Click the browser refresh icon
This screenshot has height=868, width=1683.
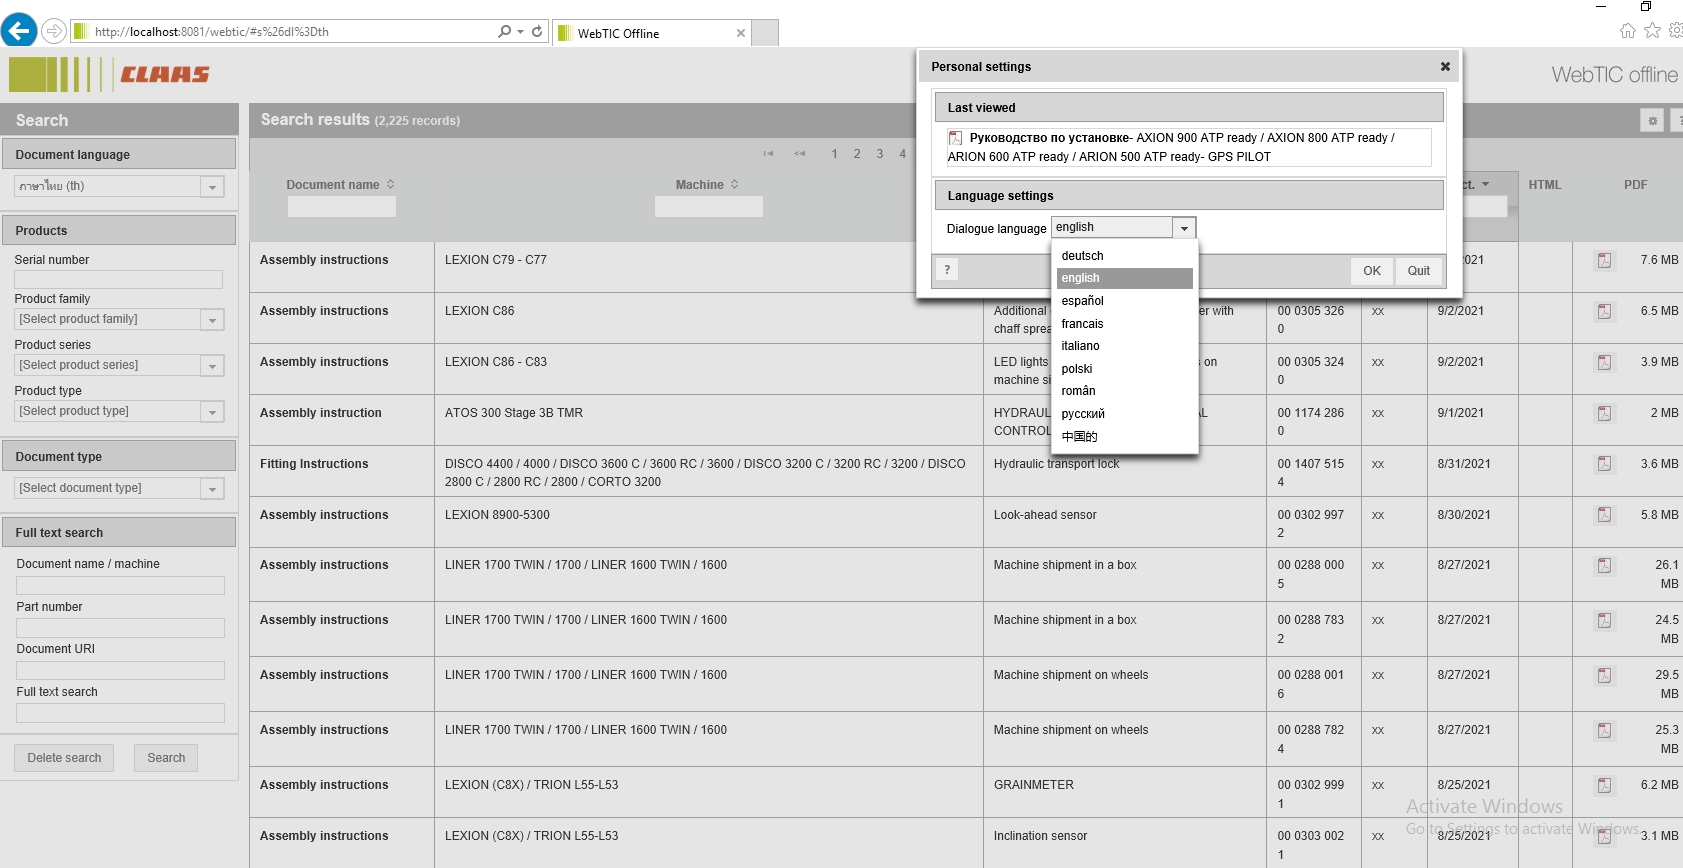(x=537, y=31)
